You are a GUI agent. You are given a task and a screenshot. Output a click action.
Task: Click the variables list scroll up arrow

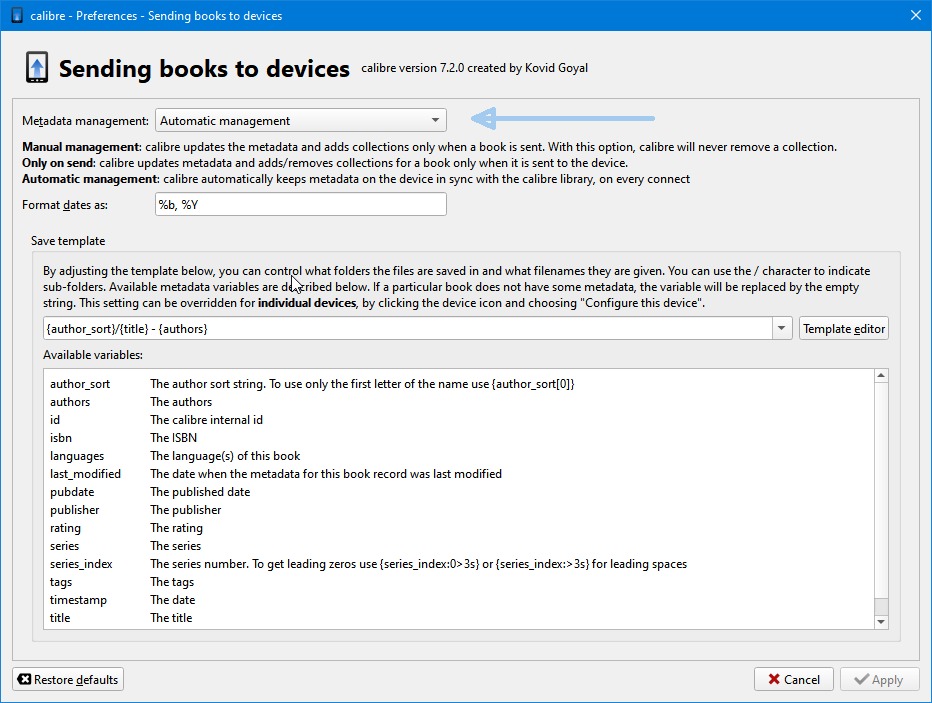pyautogui.click(x=881, y=376)
